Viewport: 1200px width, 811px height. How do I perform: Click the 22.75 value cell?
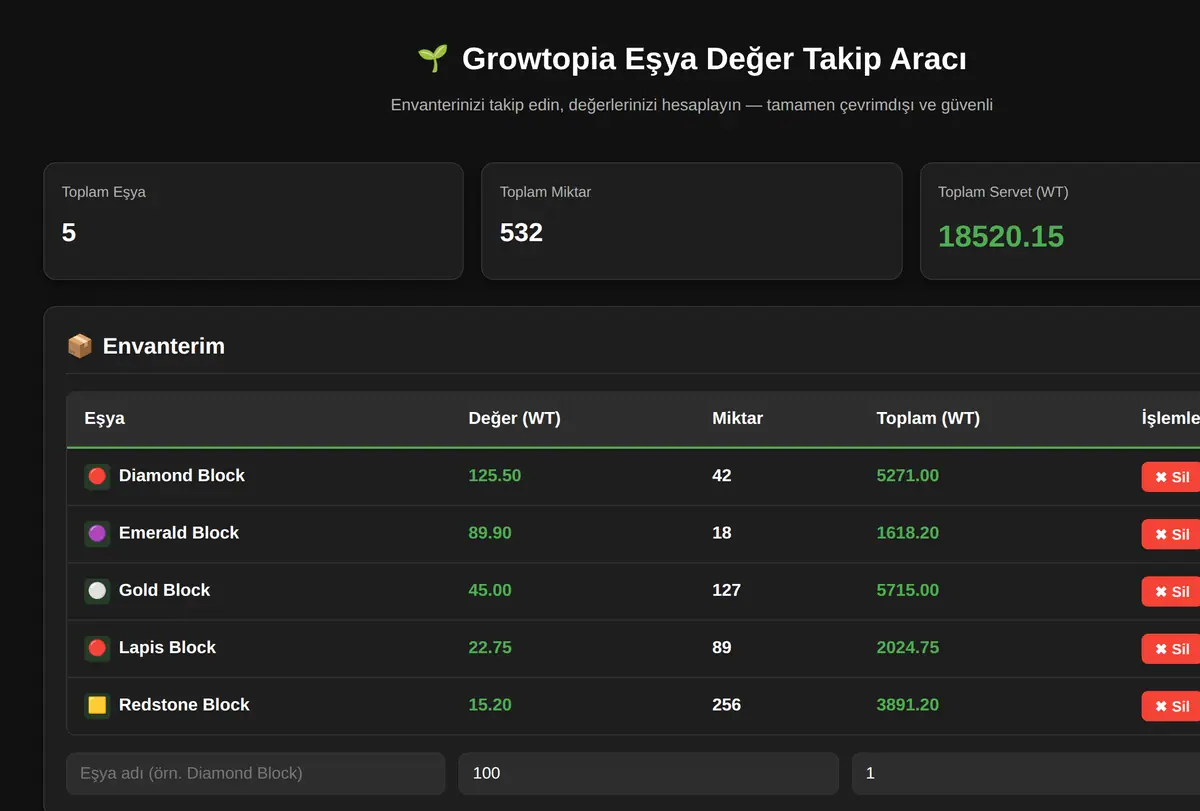coord(490,647)
